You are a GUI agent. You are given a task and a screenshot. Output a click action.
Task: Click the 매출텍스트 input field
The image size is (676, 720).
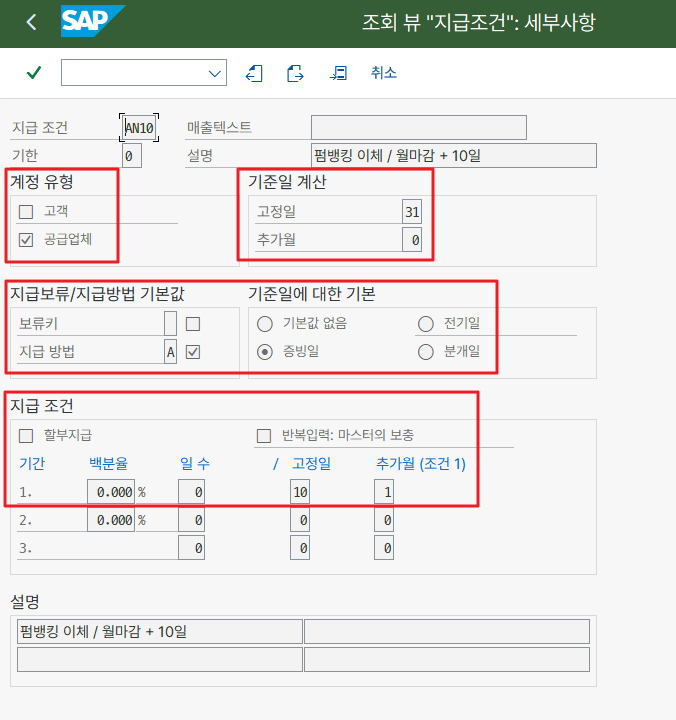[419, 127]
